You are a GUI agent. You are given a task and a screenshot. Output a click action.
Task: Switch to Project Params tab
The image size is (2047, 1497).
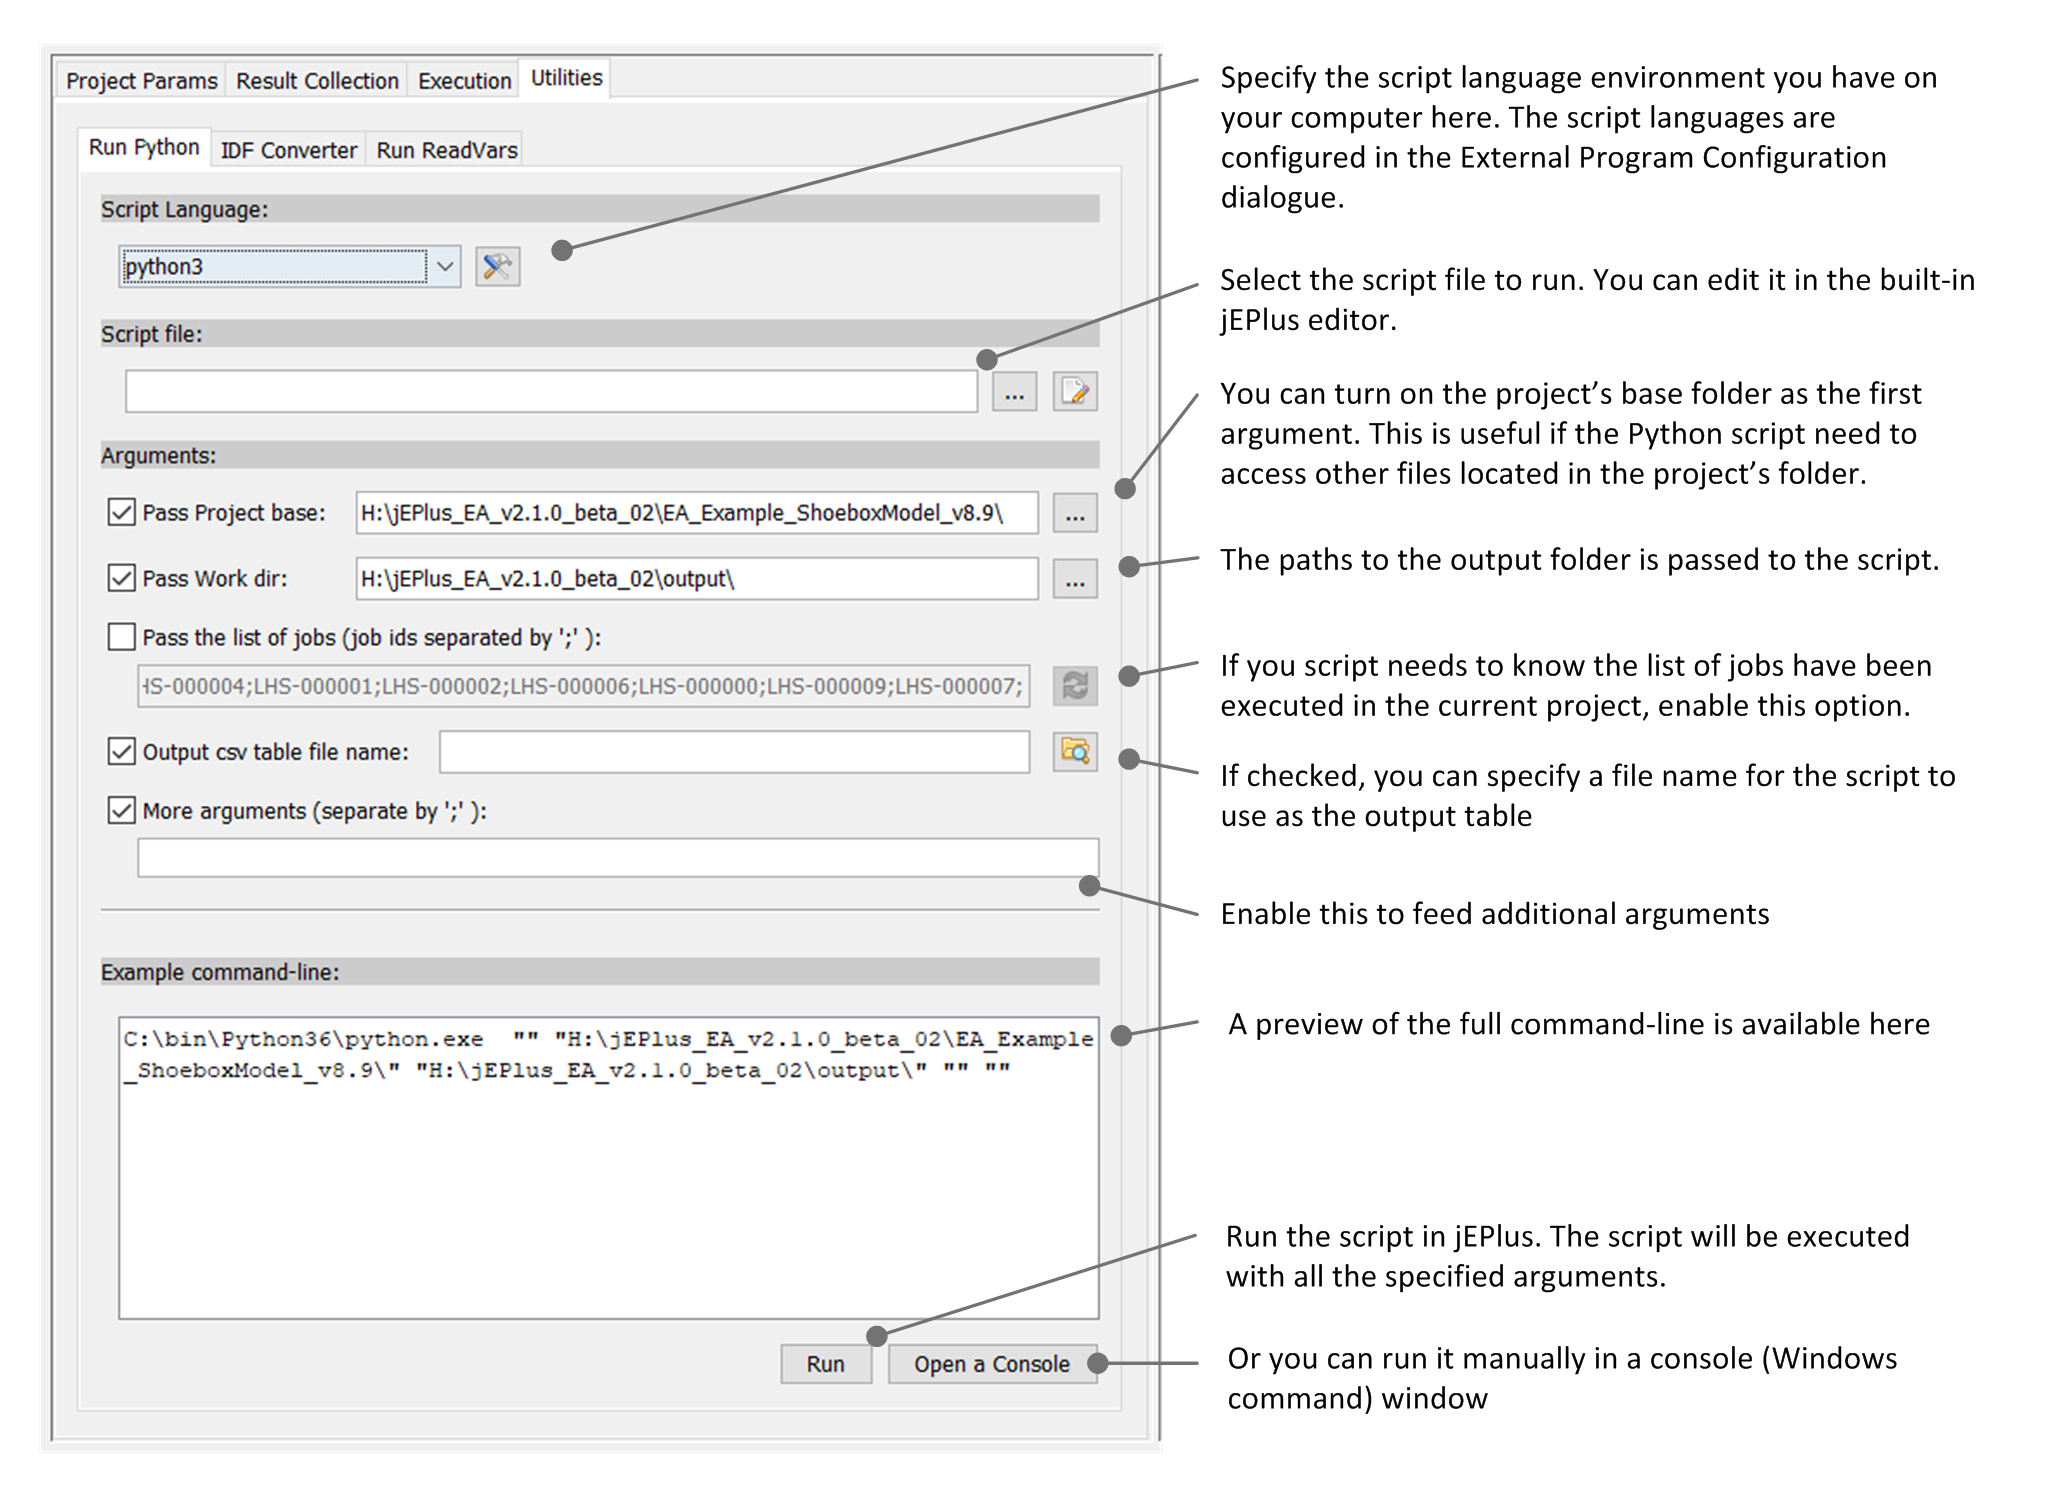tap(141, 81)
